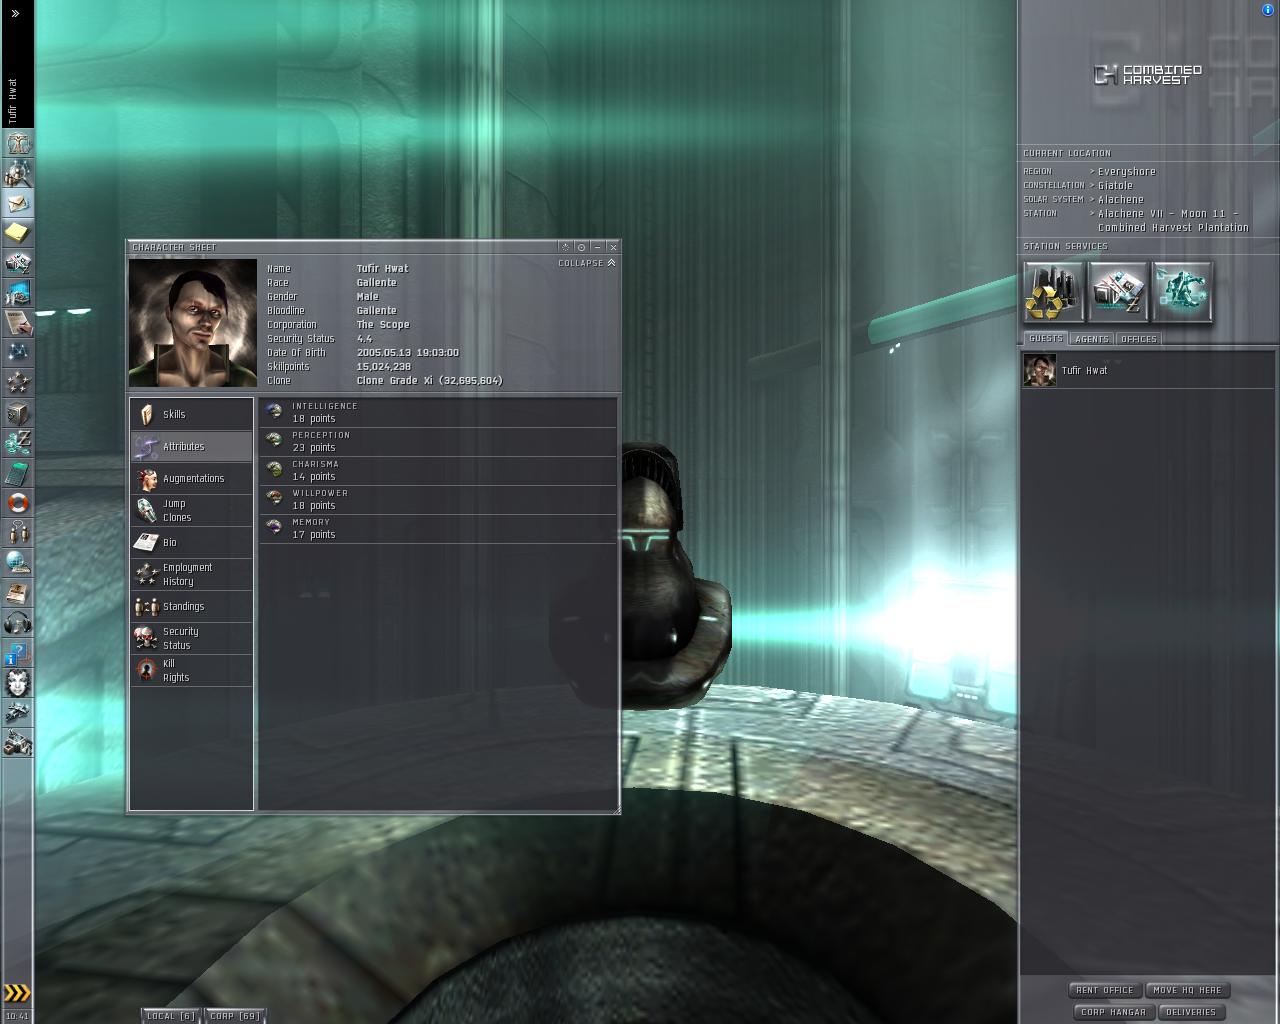Screen dimensions: 1280x1024
Task: Switch to the Agents tab
Action: (1091, 339)
